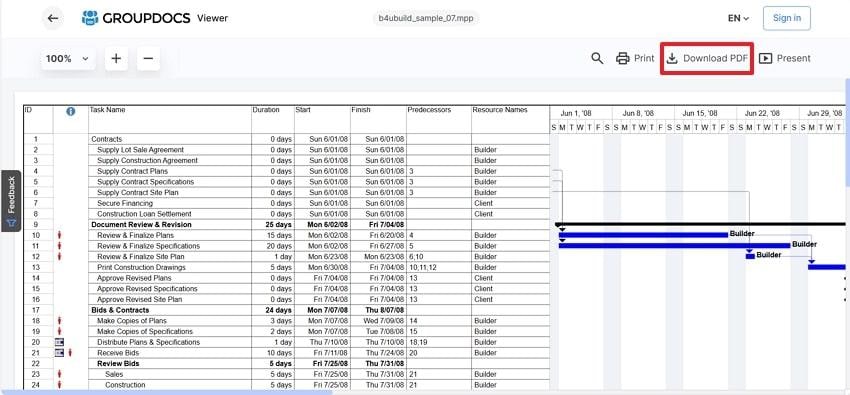Click the resource icon on row 23

pyautogui.click(x=60, y=374)
